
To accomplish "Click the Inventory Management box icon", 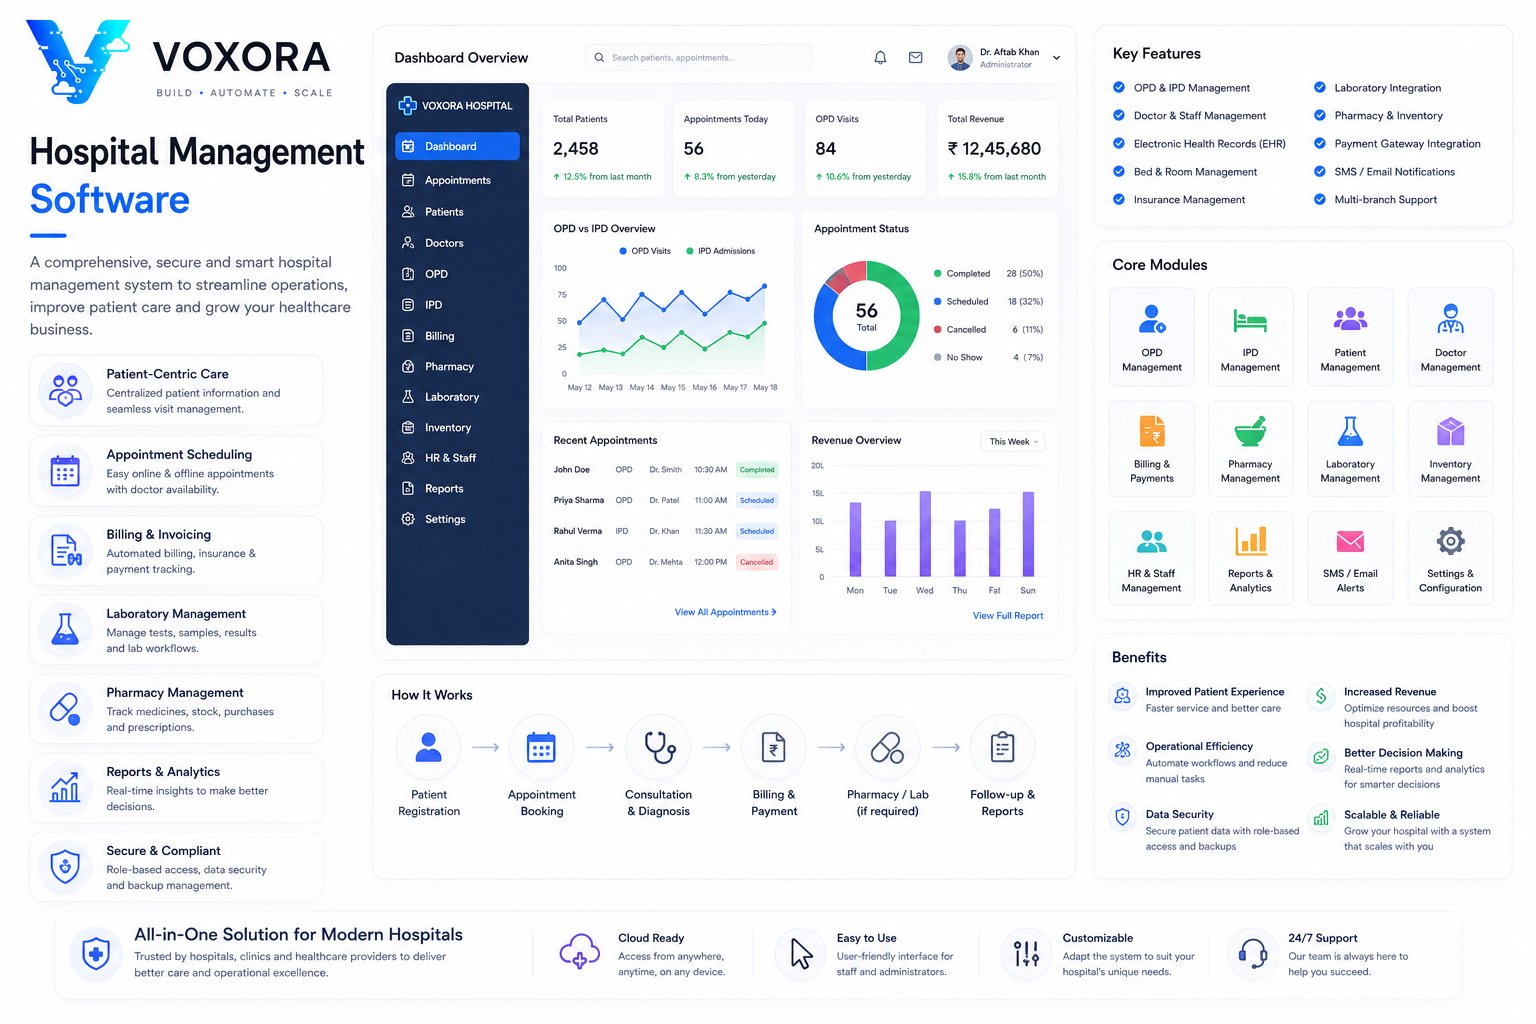I will [x=1451, y=431].
